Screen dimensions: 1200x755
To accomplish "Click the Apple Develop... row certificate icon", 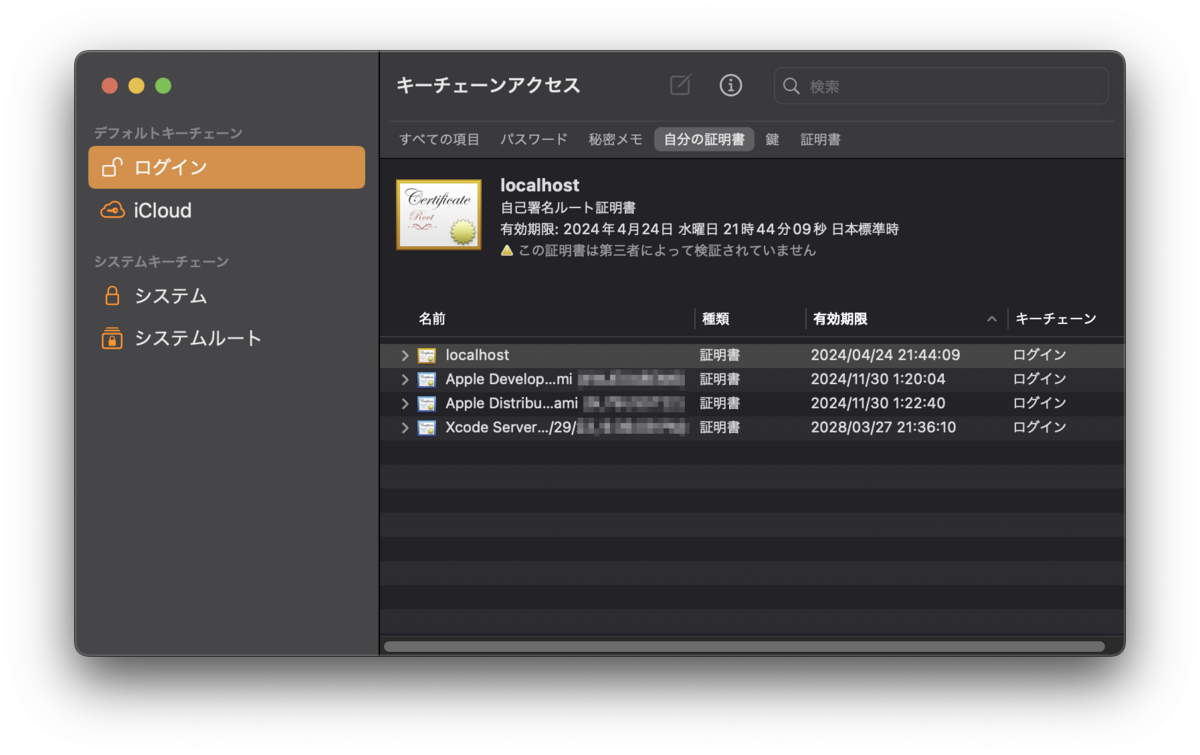I will click(427, 379).
